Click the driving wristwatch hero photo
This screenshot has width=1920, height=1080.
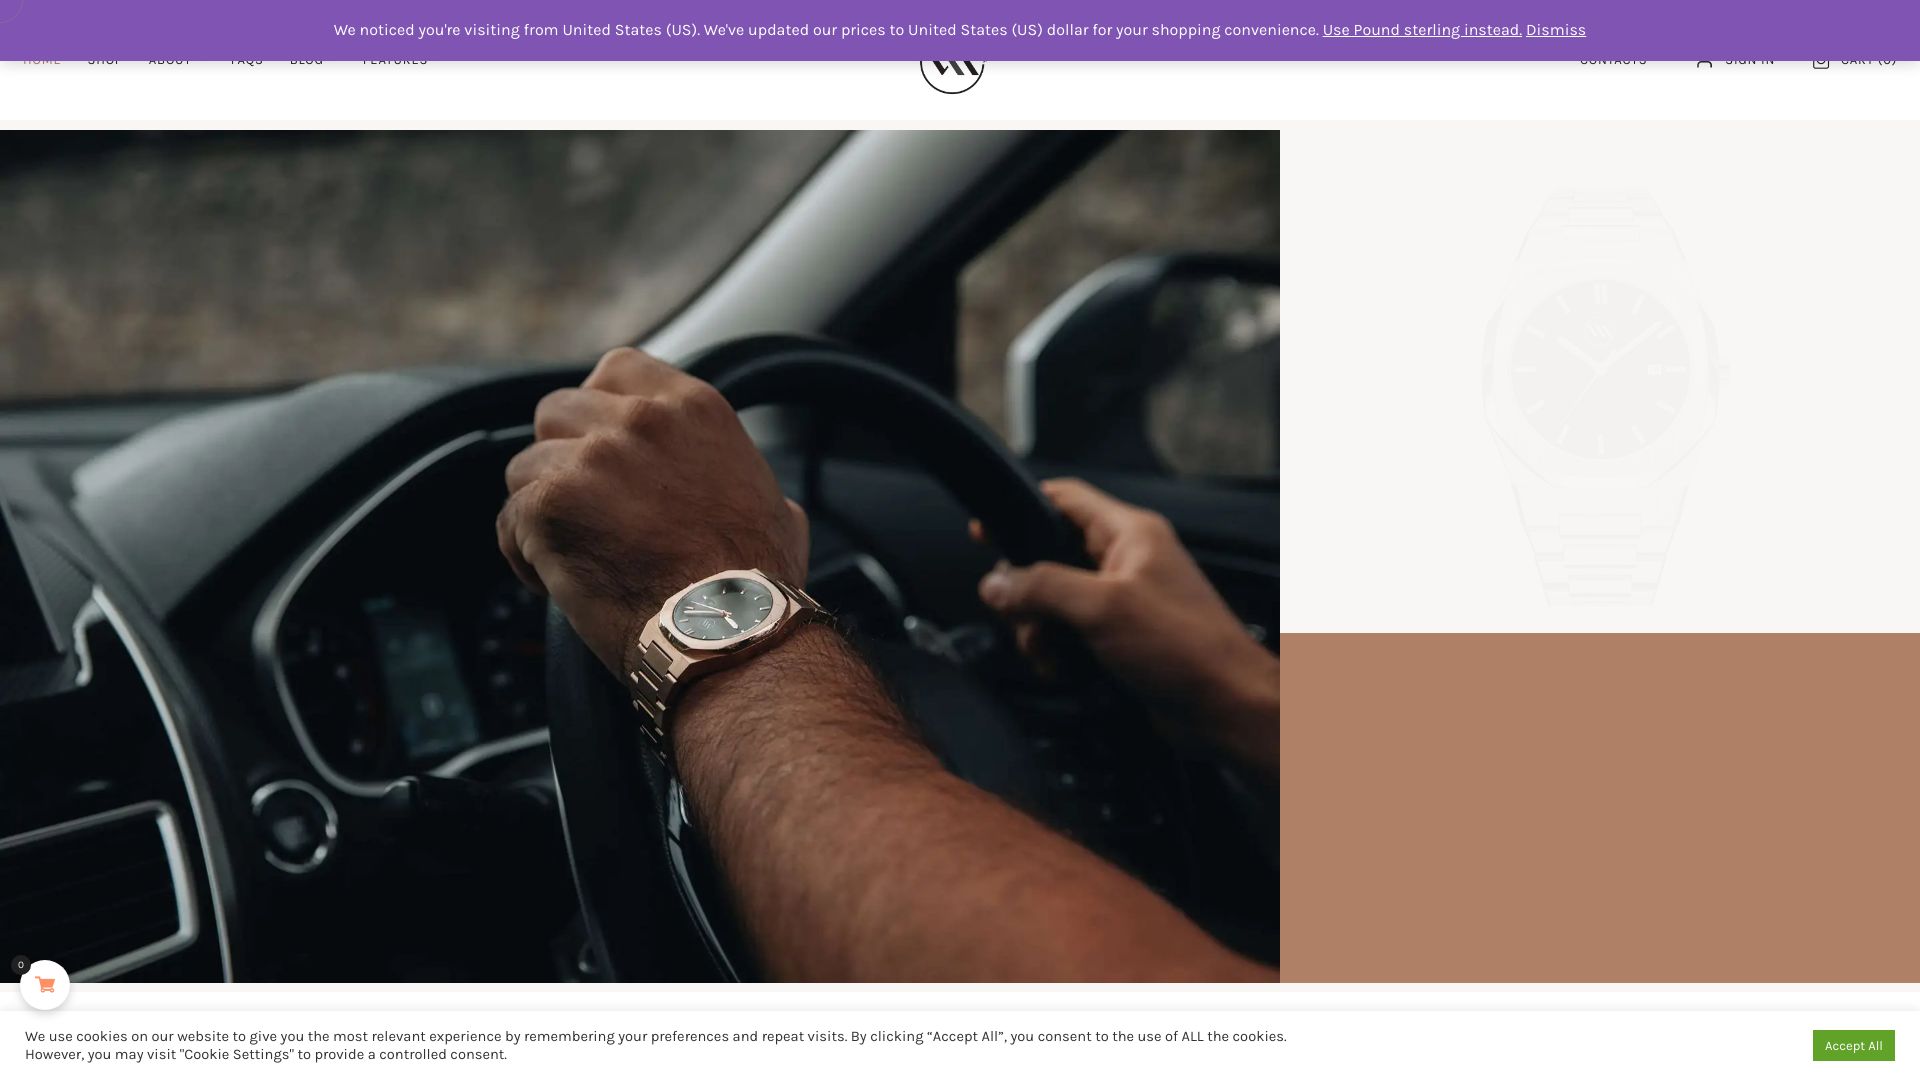pyautogui.click(x=640, y=556)
